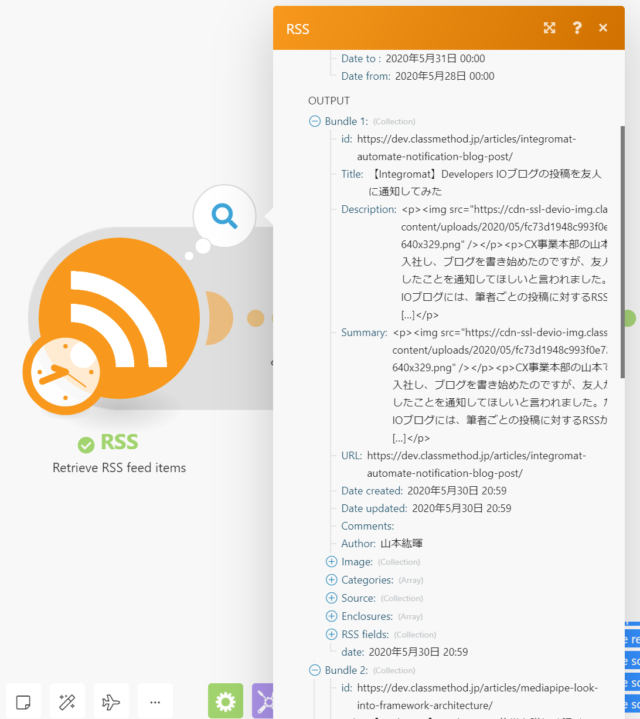This screenshot has height=719, width=640.
Task: Click the Bundle 1 id URL value
Action: pos(466,148)
